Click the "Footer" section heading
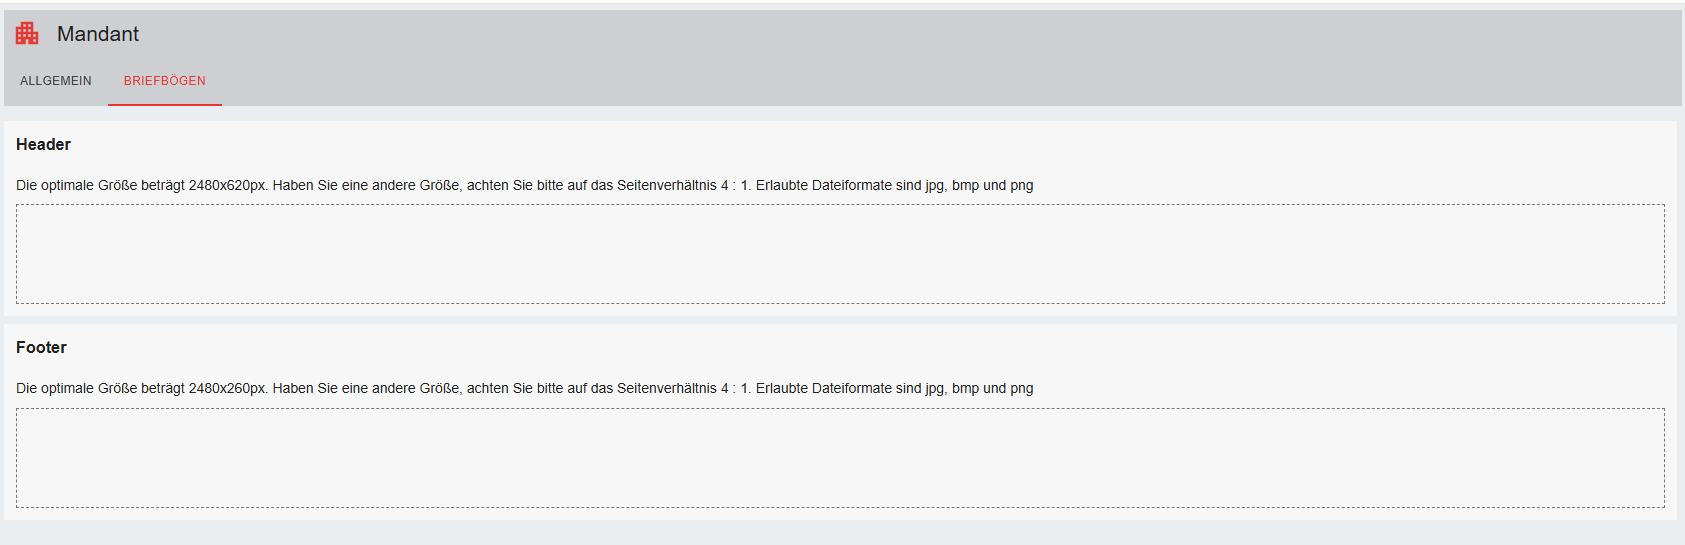This screenshot has width=1685, height=545. coord(42,348)
